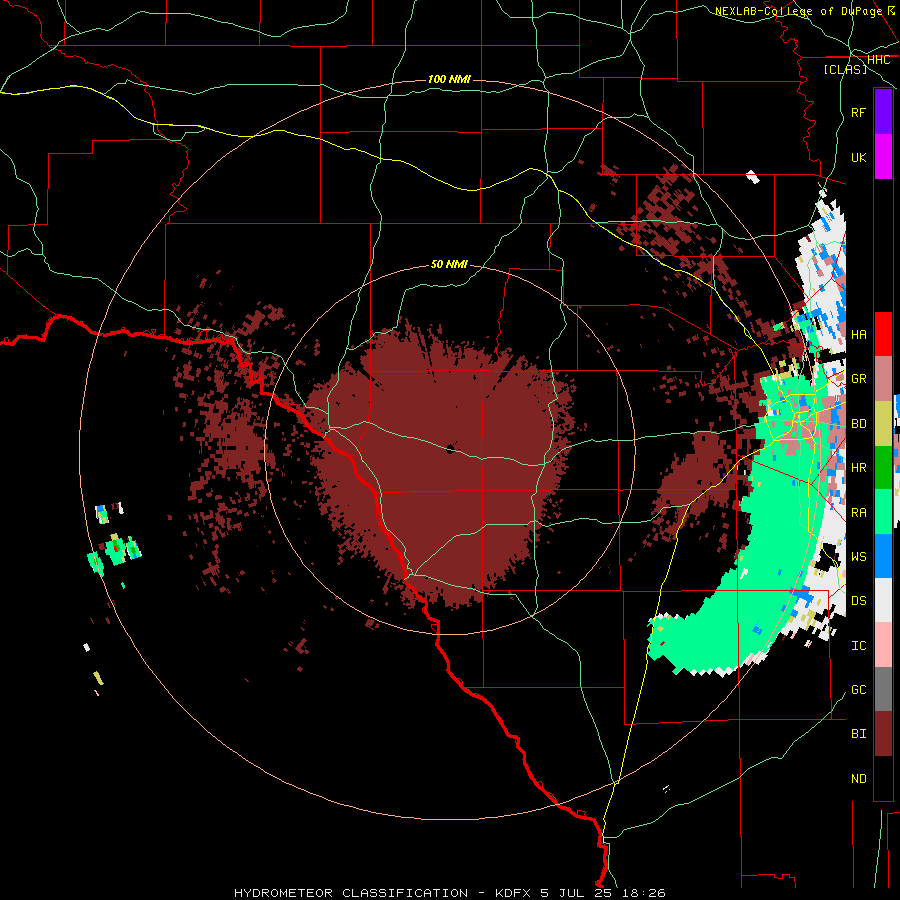900x900 pixels.
Task: Click the WS legend label
Action: [x=858, y=557]
